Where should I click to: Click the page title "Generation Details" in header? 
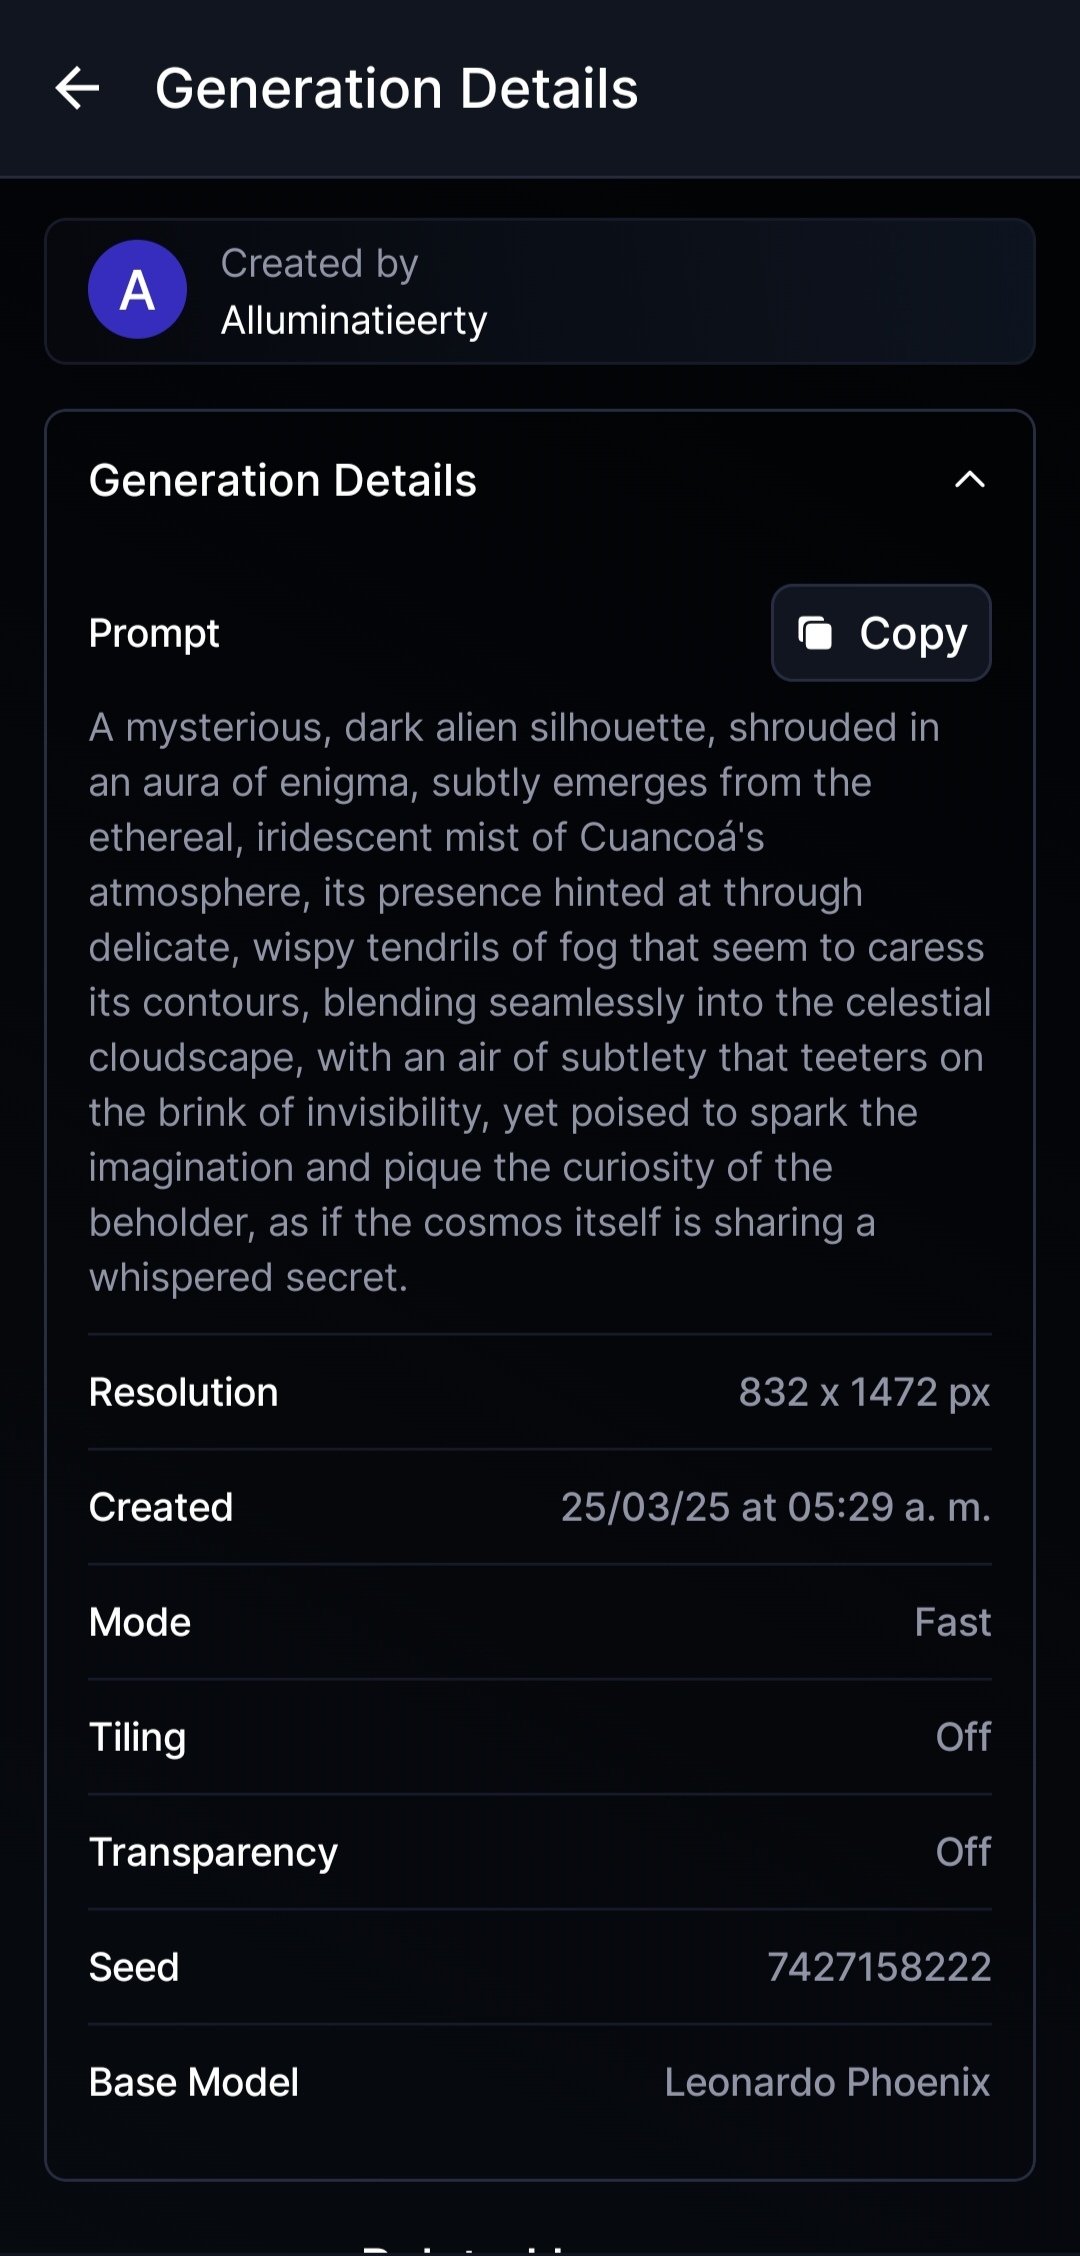pyautogui.click(x=396, y=88)
